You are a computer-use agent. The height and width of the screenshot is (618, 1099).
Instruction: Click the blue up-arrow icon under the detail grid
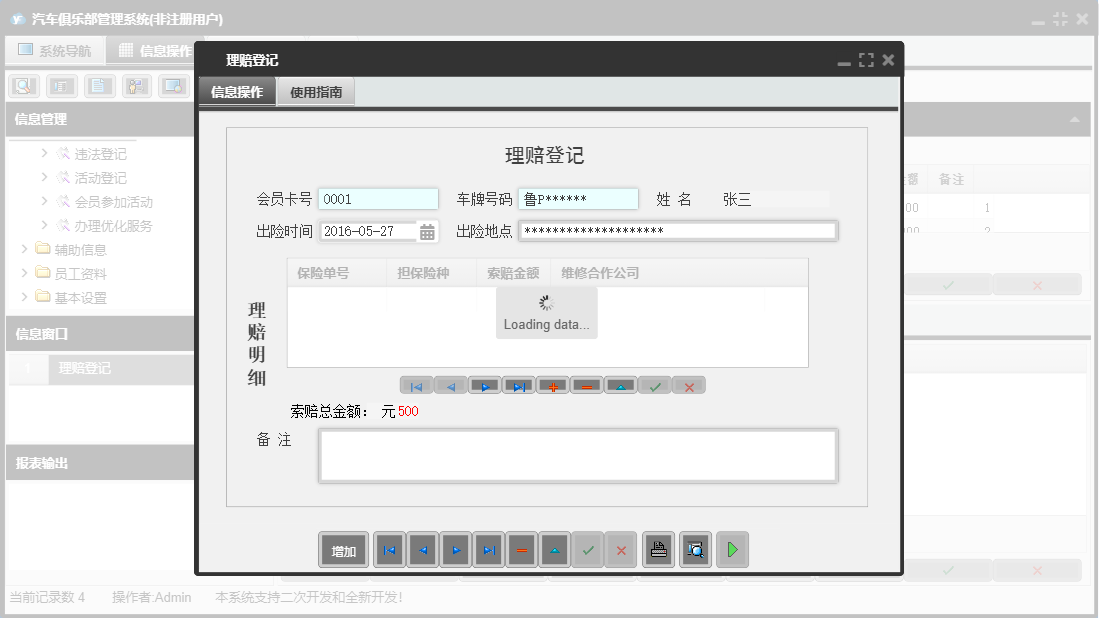(621, 385)
